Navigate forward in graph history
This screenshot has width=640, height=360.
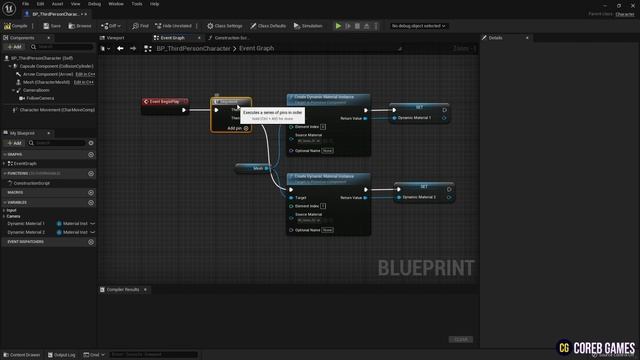(133, 49)
